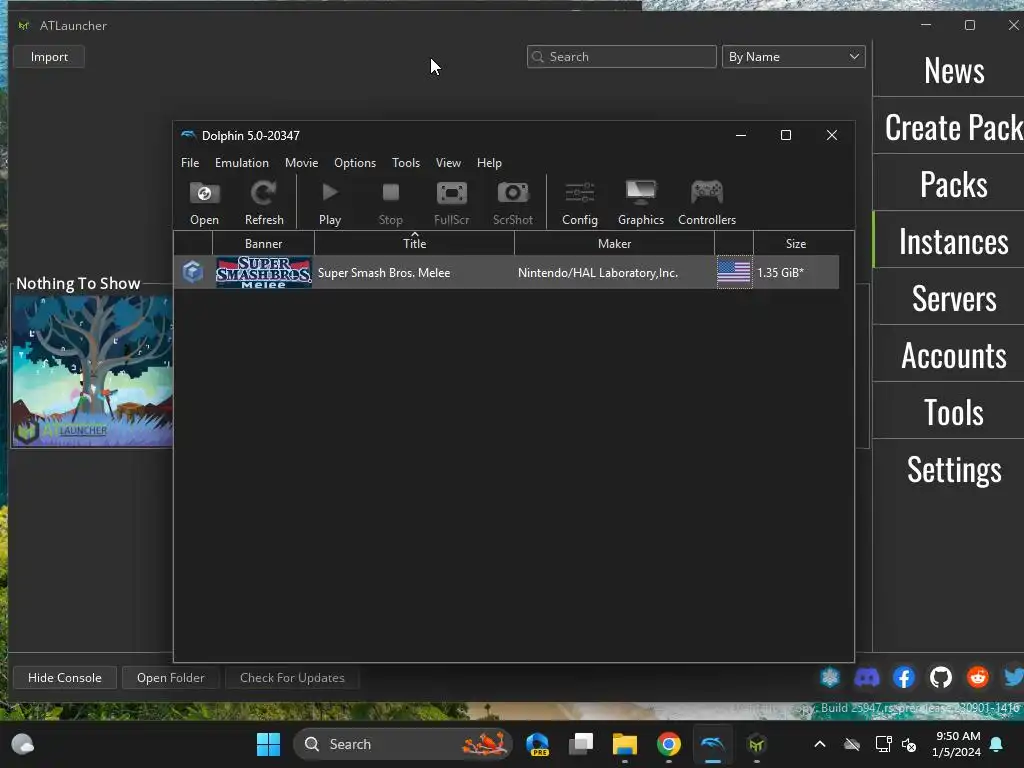Click the Play button in Dolphin toolbar
This screenshot has width=1024, height=768.
(330, 203)
